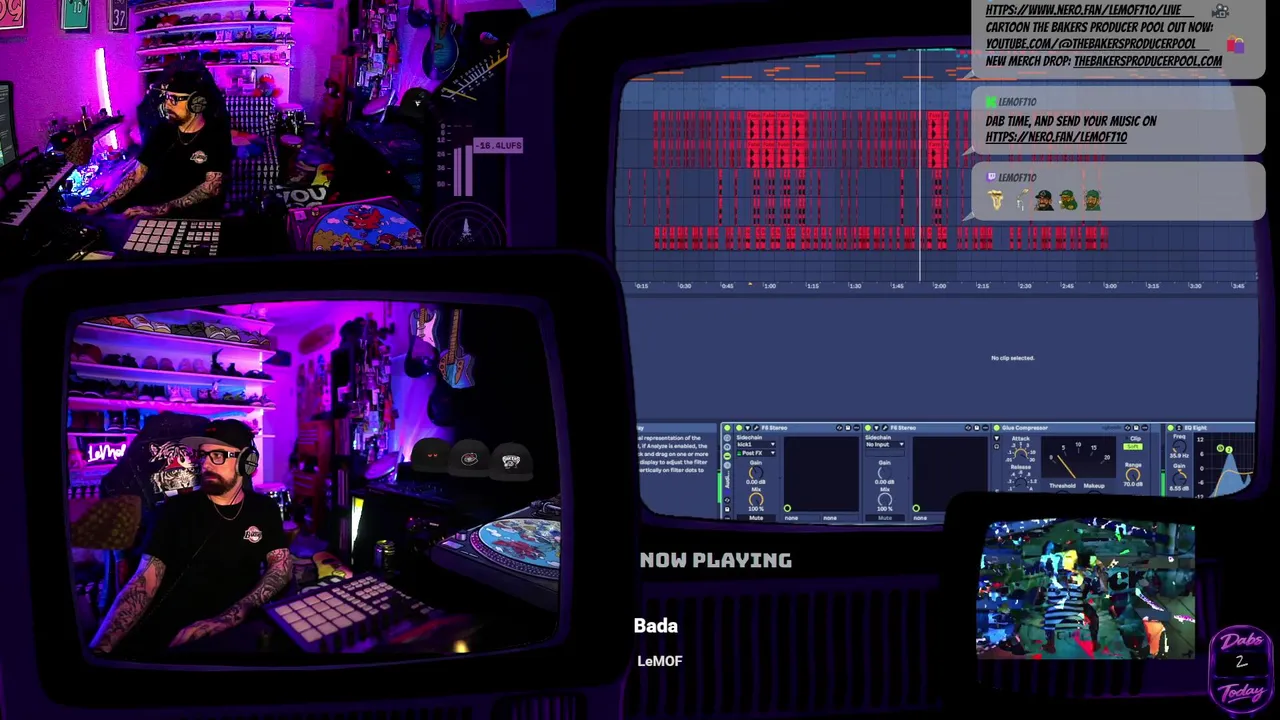Toggle the rack activator left of first F6 Stereo
The image size is (1280, 720).
(727, 428)
